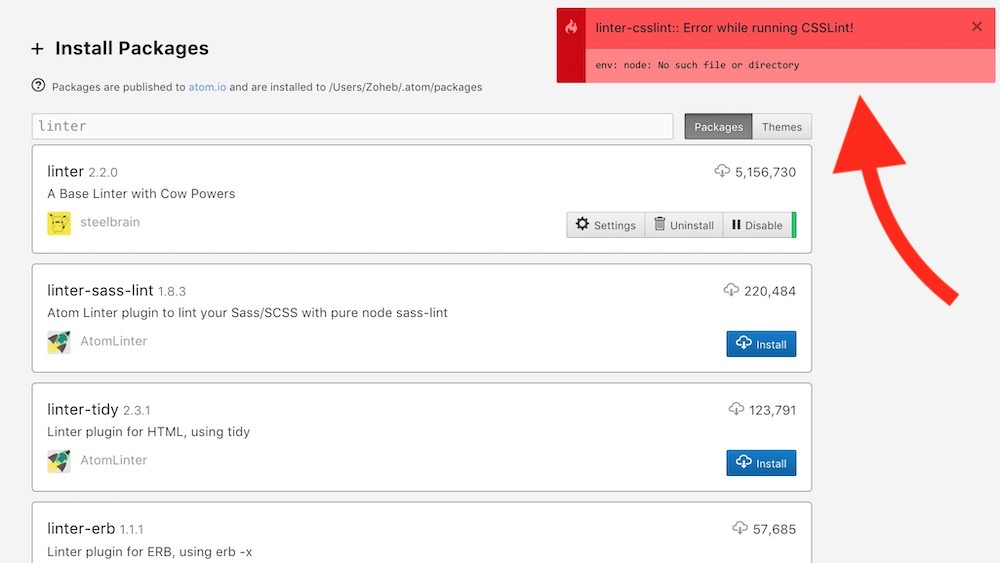The height and width of the screenshot is (563, 1000).
Task: Click the help question mark icon
Action: (x=39, y=86)
